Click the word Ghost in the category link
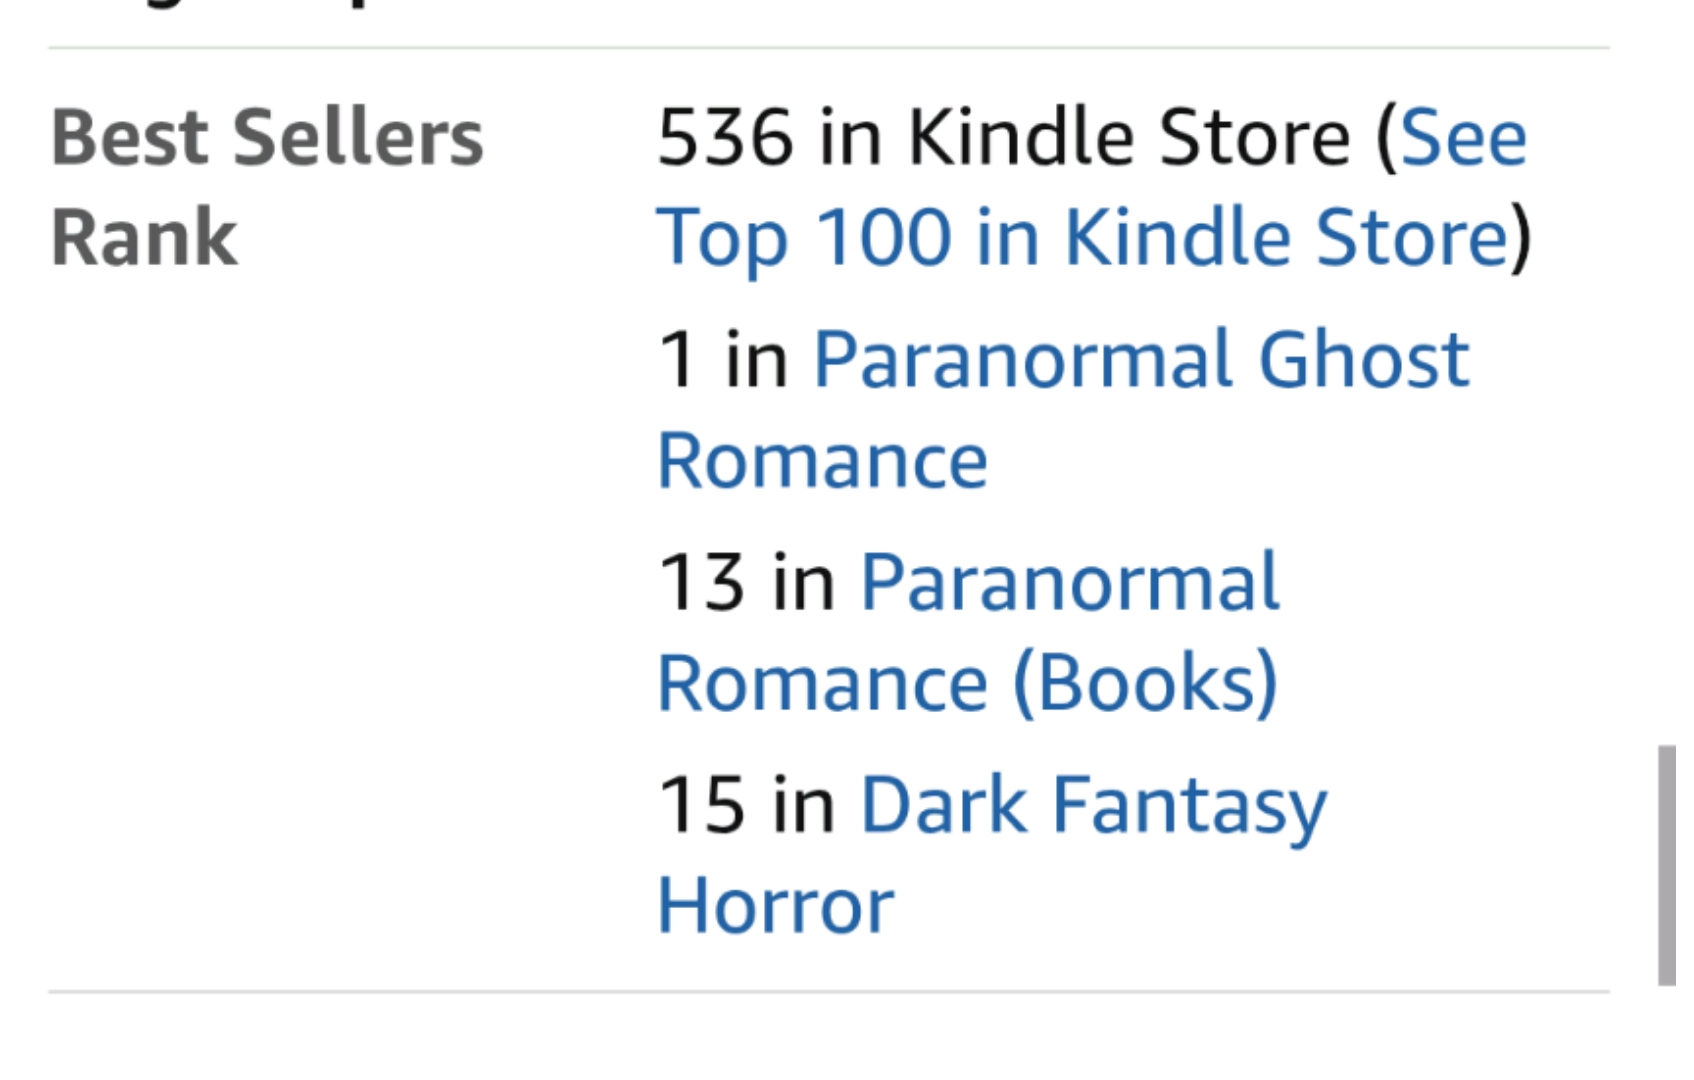This screenshot has width=1694, height=1080. coord(1363,360)
